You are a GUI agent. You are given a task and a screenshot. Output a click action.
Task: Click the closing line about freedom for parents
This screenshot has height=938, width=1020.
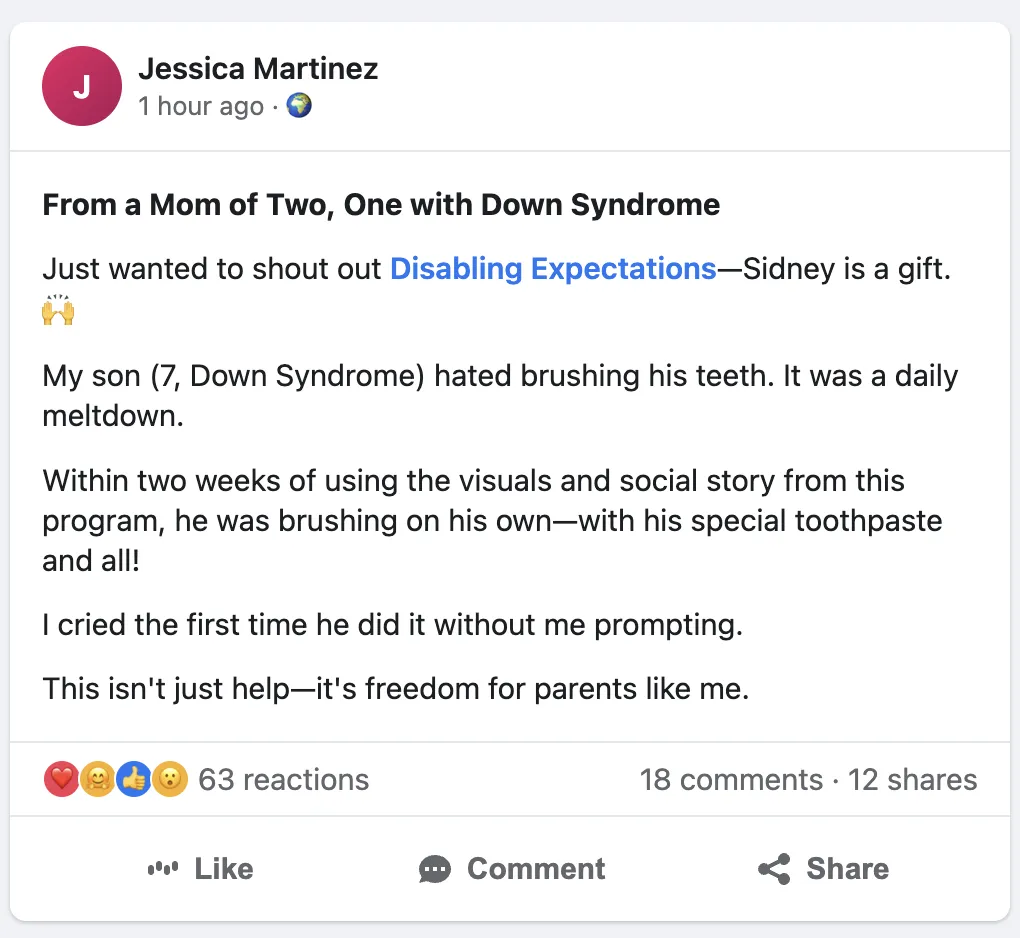pos(395,689)
